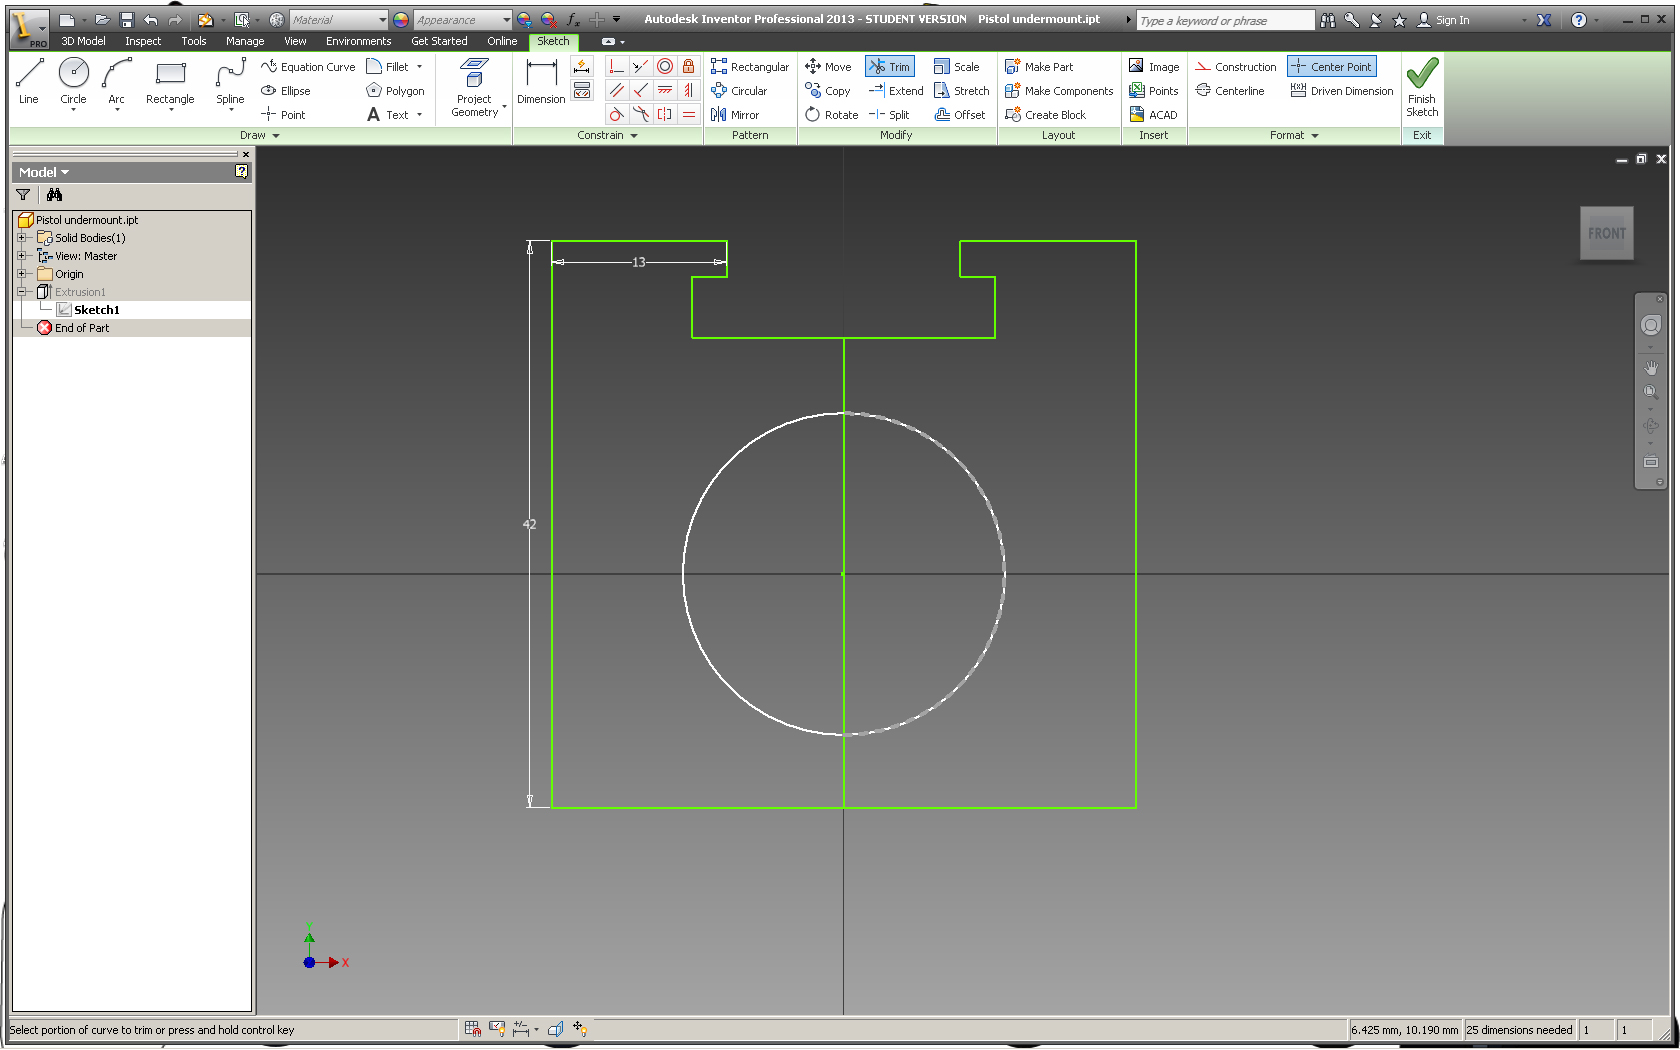
Task: Select Sketch1 in the browser tree
Action: (96, 310)
